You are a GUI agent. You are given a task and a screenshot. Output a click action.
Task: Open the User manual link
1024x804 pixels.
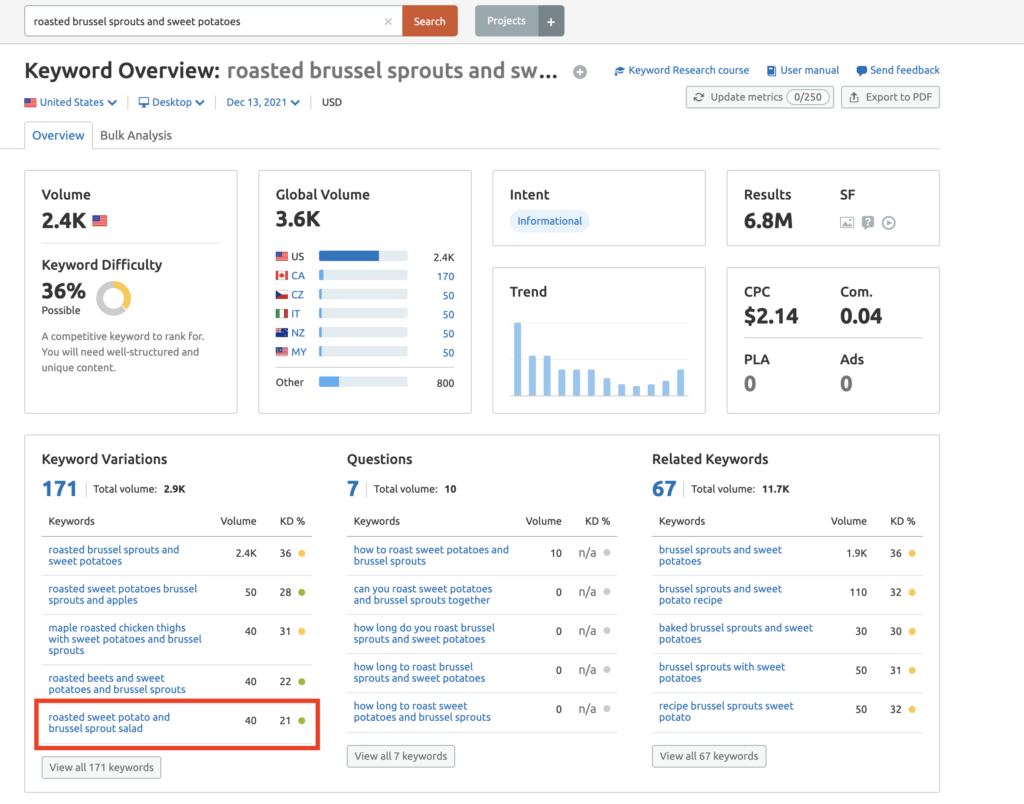tap(803, 70)
